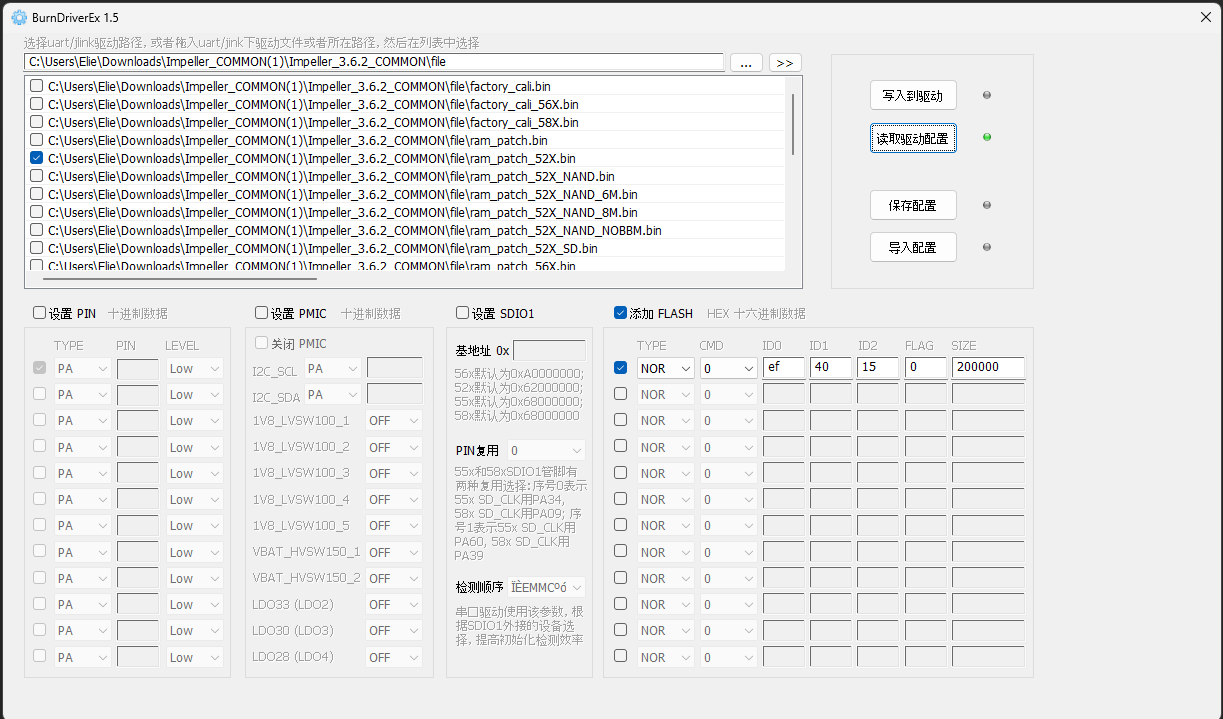Check the factory_cali_58X.bin checkbox
Viewport: 1223px width, 719px height.
click(37, 122)
